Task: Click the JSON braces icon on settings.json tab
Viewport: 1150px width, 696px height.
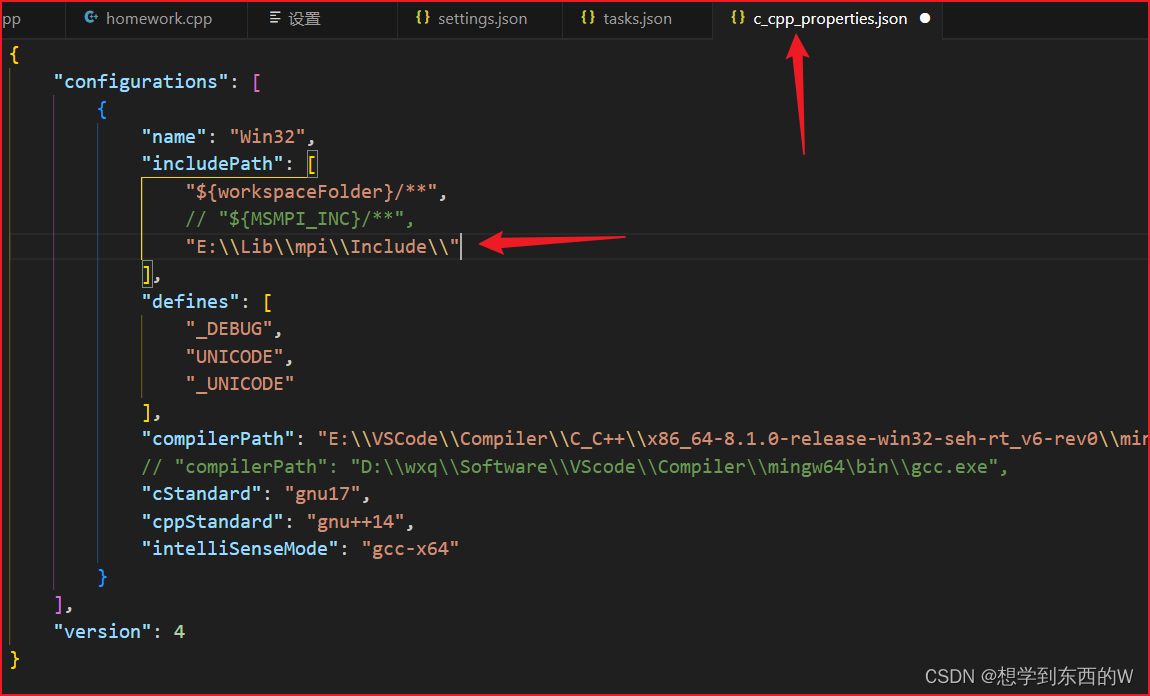Action: click(422, 18)
